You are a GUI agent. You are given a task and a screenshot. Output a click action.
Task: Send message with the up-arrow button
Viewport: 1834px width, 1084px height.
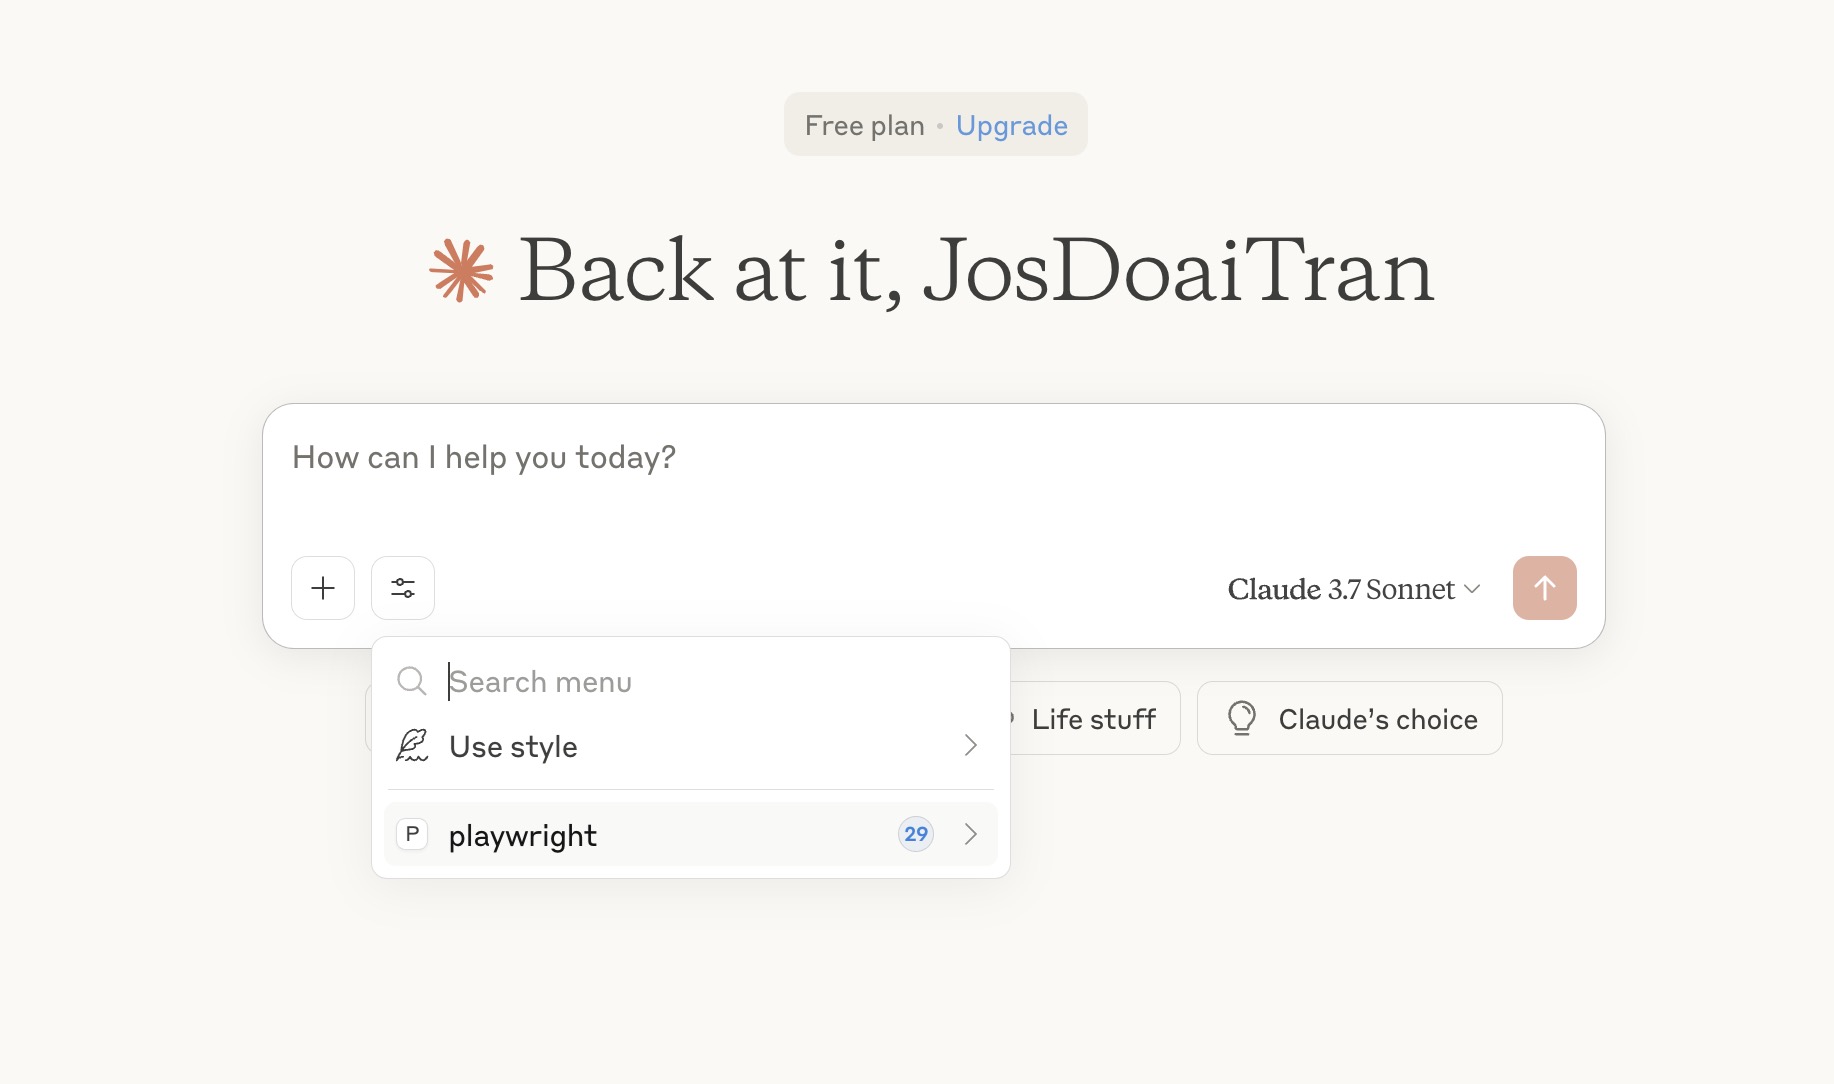coord(1545,588)
